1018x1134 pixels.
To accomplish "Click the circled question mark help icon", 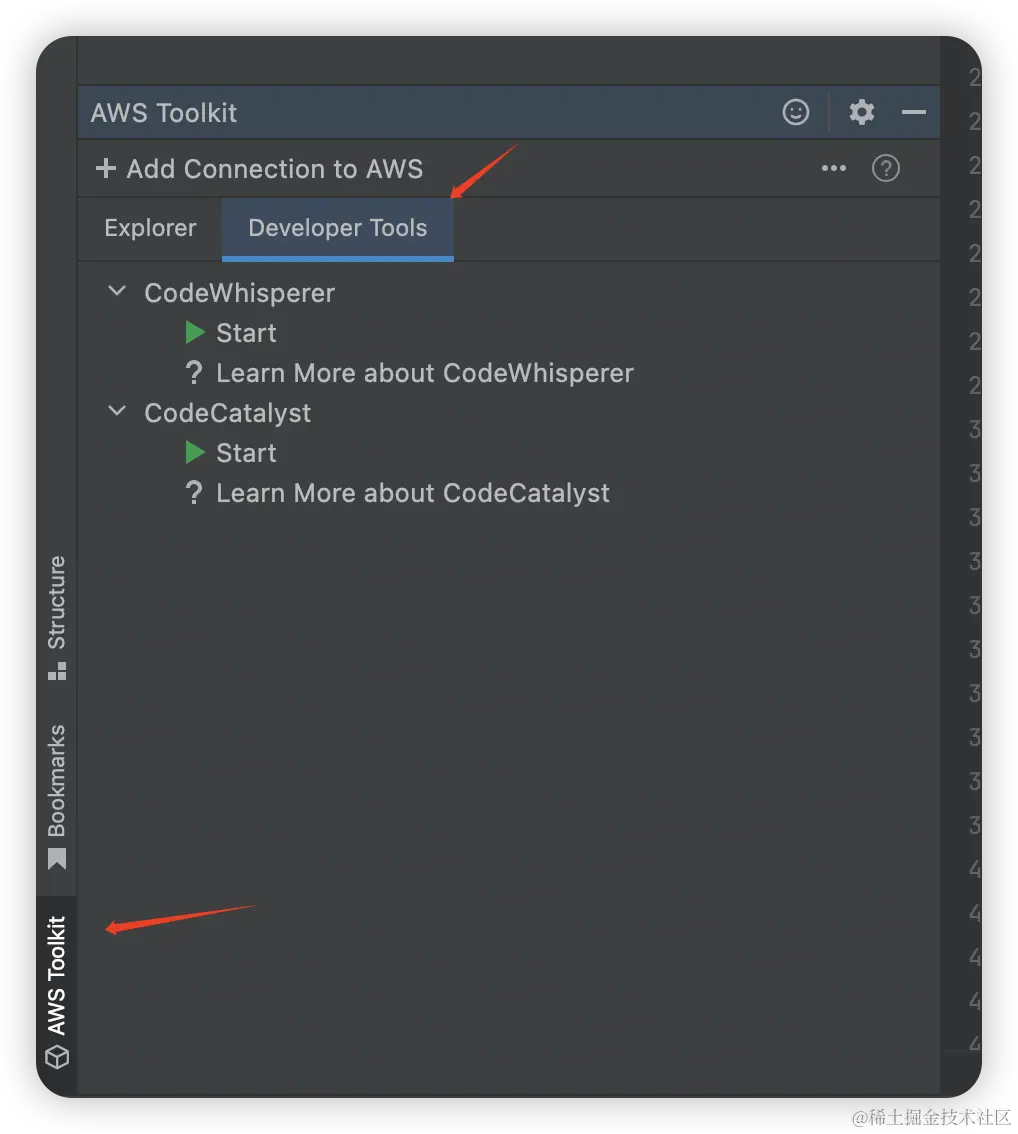I will point(886,168).
